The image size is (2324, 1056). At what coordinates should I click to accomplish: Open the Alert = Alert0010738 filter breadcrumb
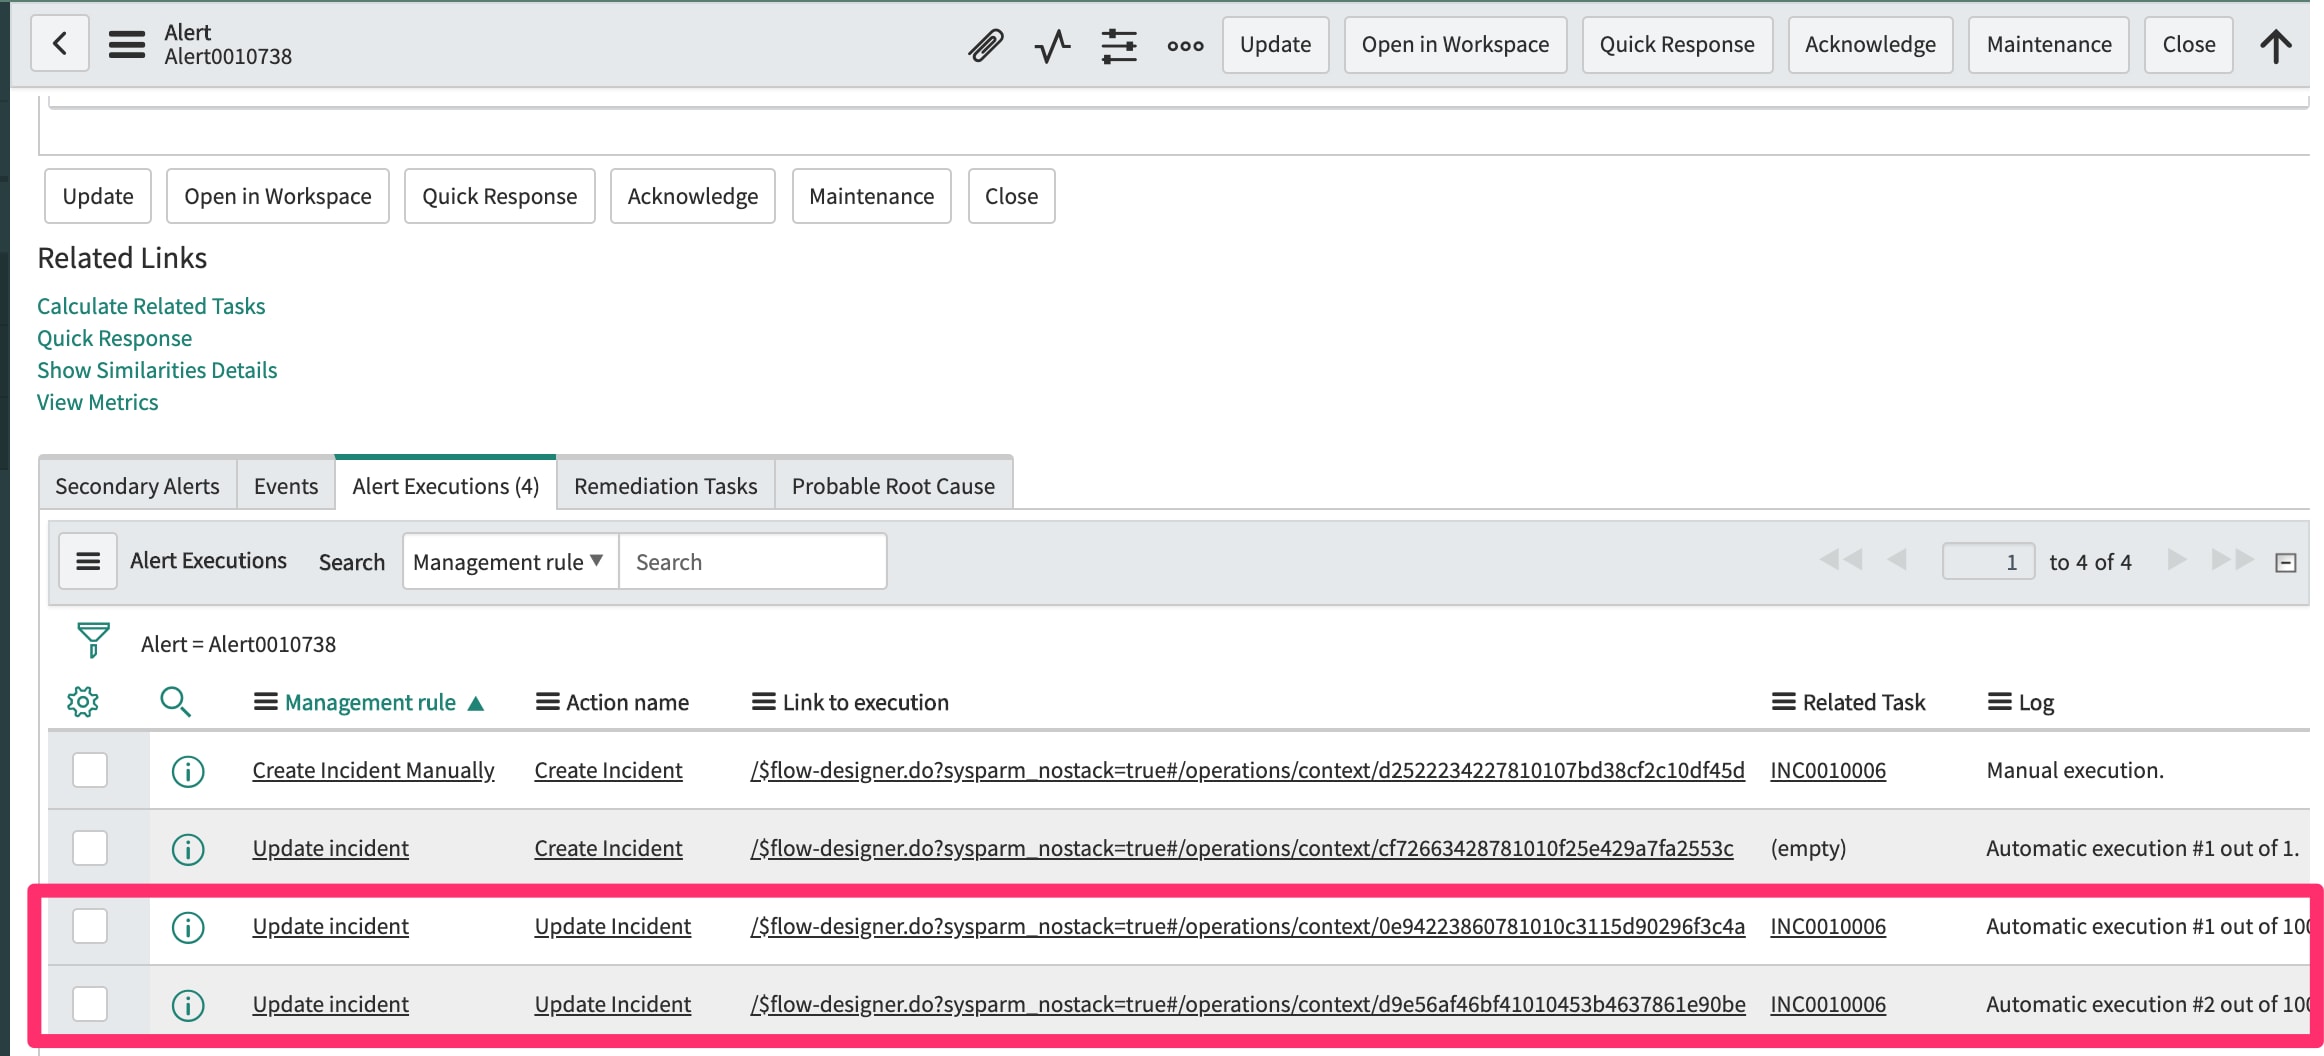tap(238, 644)
